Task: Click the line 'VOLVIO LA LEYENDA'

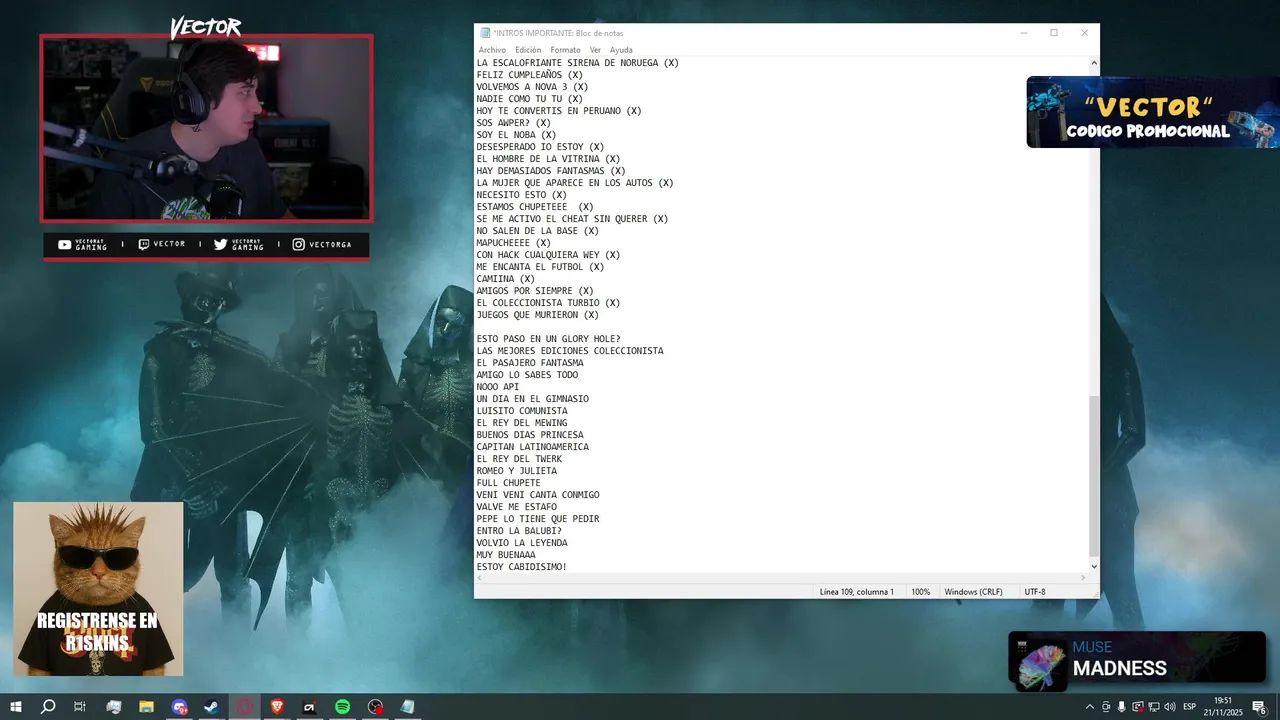Action: [522, 543]
